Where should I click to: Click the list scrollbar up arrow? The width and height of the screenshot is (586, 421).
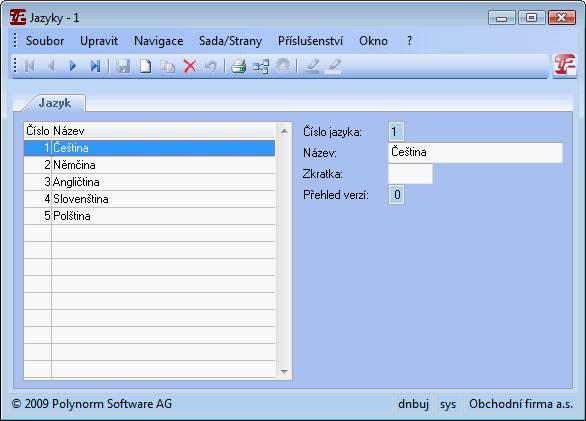coord(284,131)
